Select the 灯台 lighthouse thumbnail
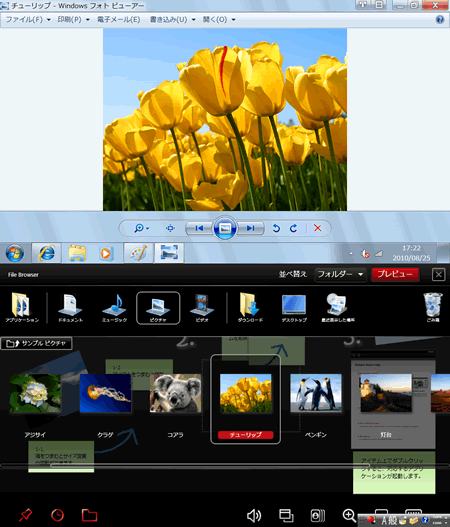This screenshot has width=450, height=527. 386,393
